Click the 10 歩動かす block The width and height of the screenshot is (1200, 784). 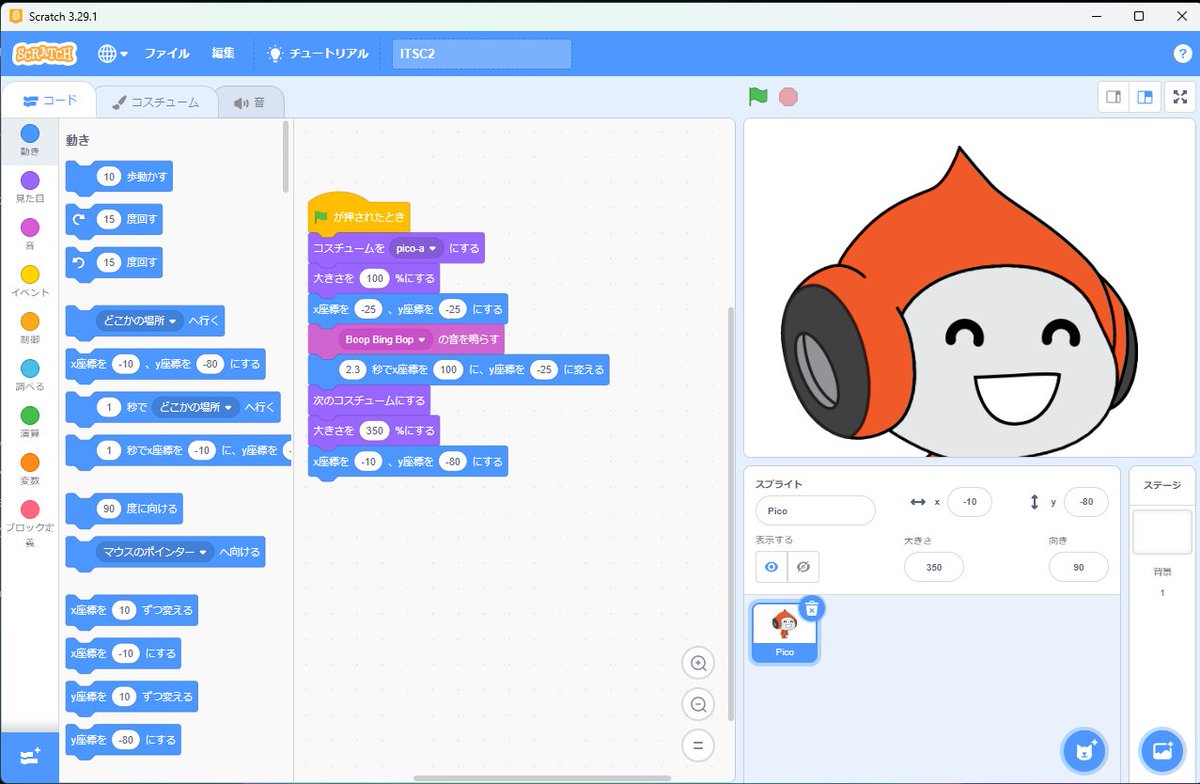pos(119,176)
